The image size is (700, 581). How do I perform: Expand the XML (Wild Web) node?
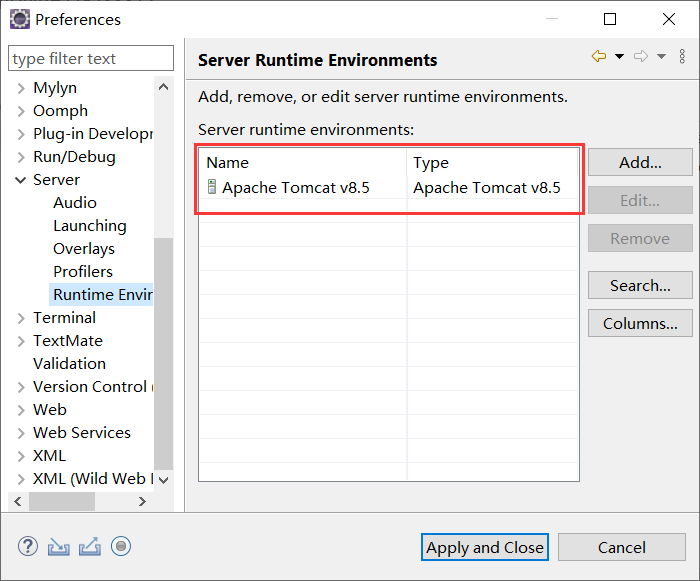(x=21, y=479)
